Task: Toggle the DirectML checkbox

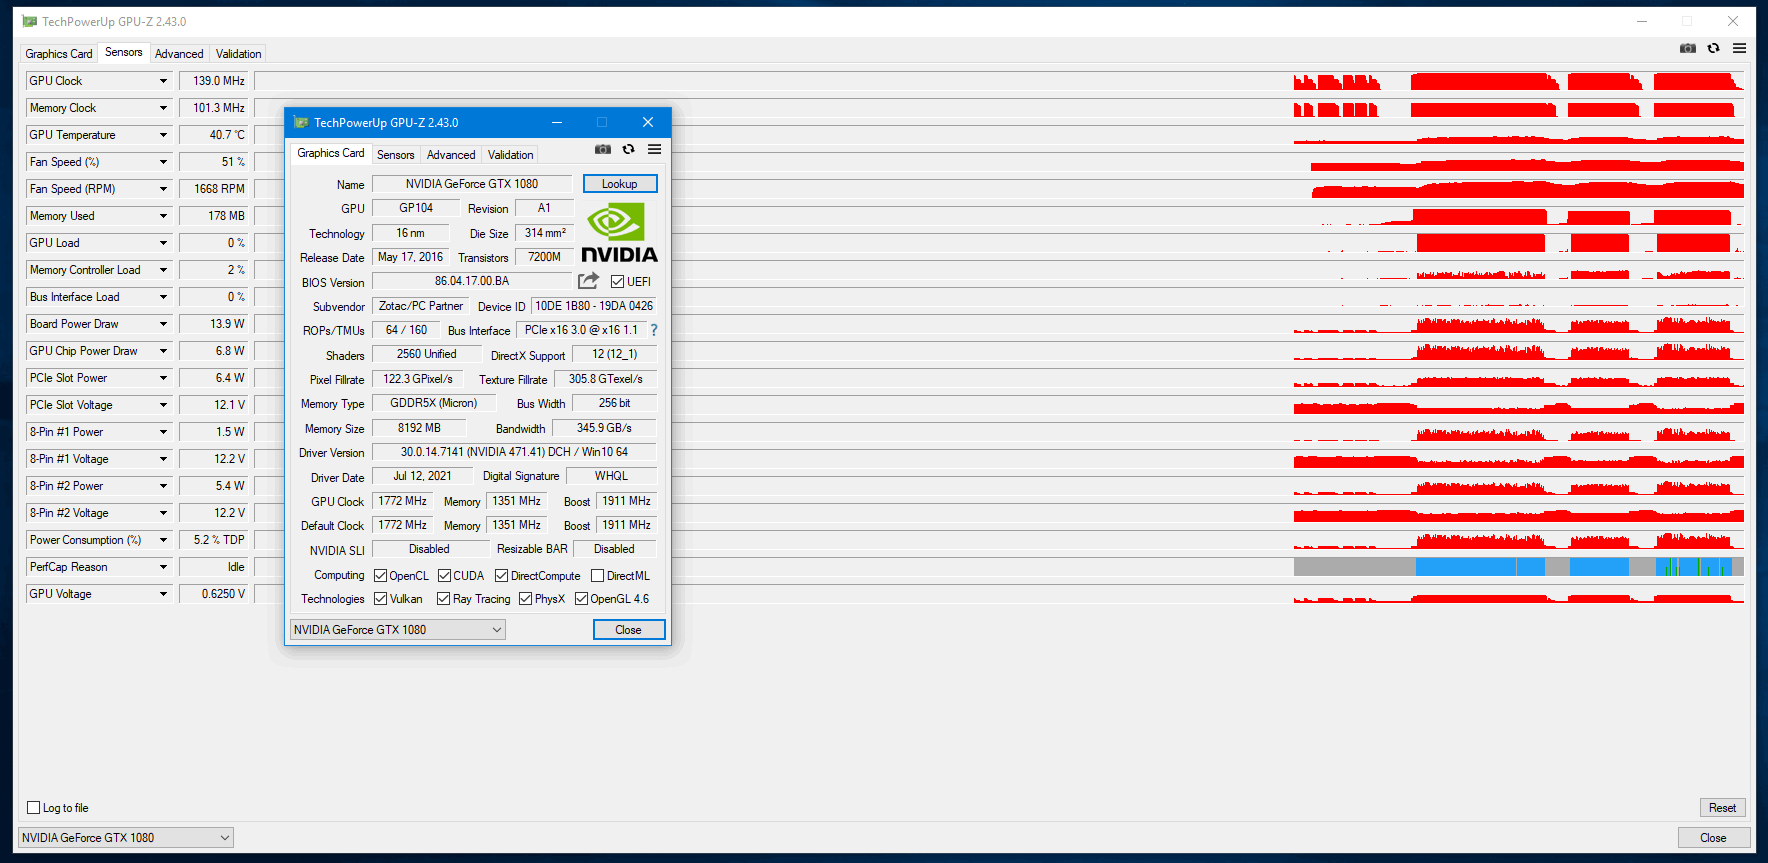Action: 597,576
